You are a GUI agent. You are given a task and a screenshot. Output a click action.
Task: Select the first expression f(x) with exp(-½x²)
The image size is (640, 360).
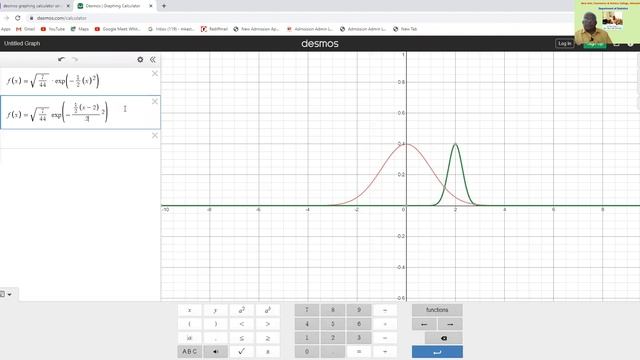80,81
